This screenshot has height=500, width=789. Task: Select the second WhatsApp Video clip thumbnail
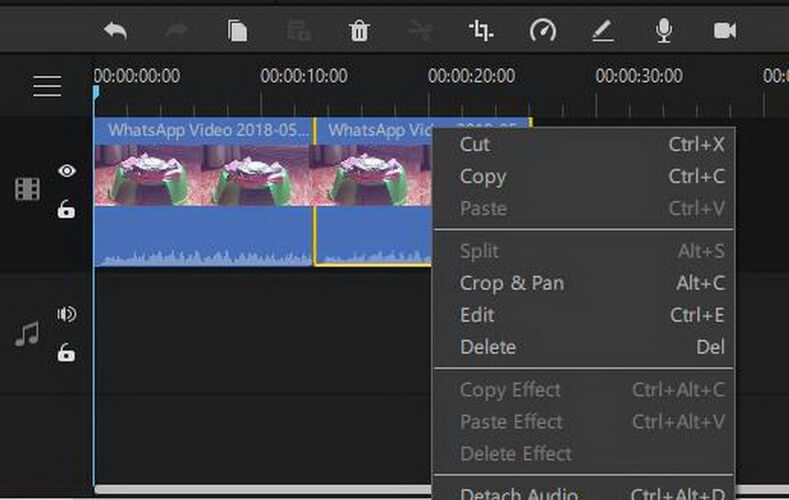372,175
